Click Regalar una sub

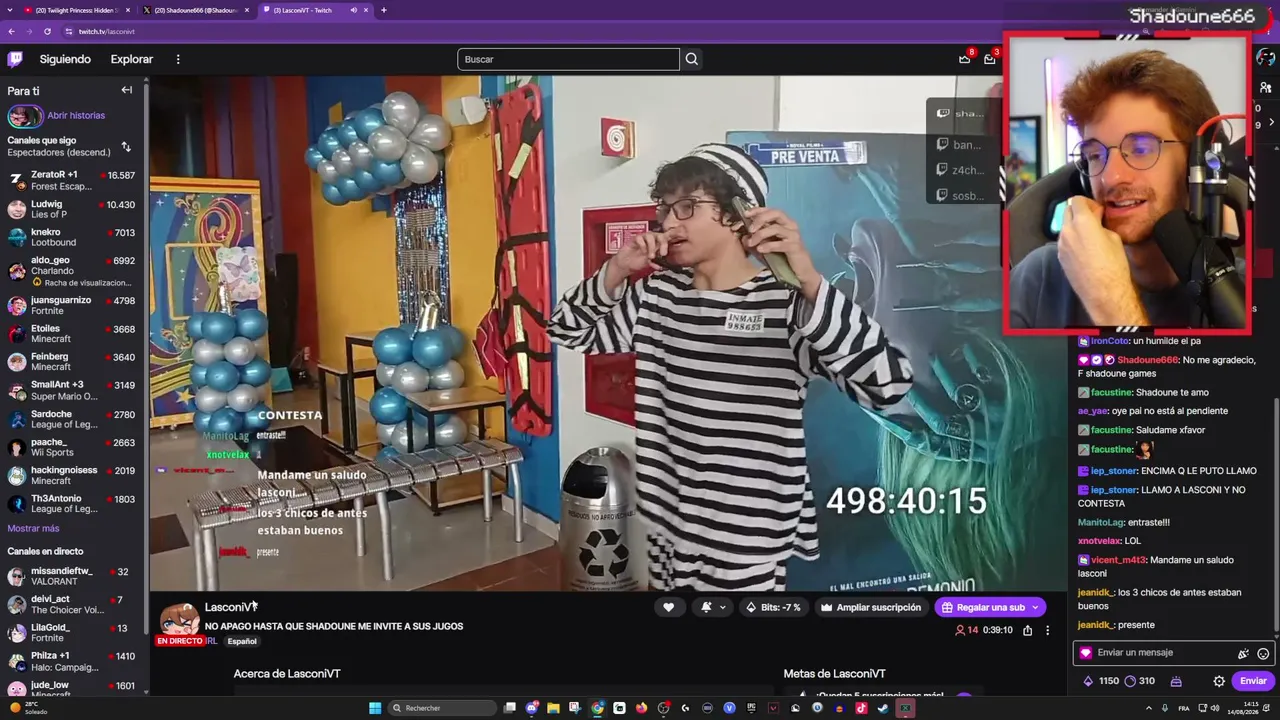point(990,607)
